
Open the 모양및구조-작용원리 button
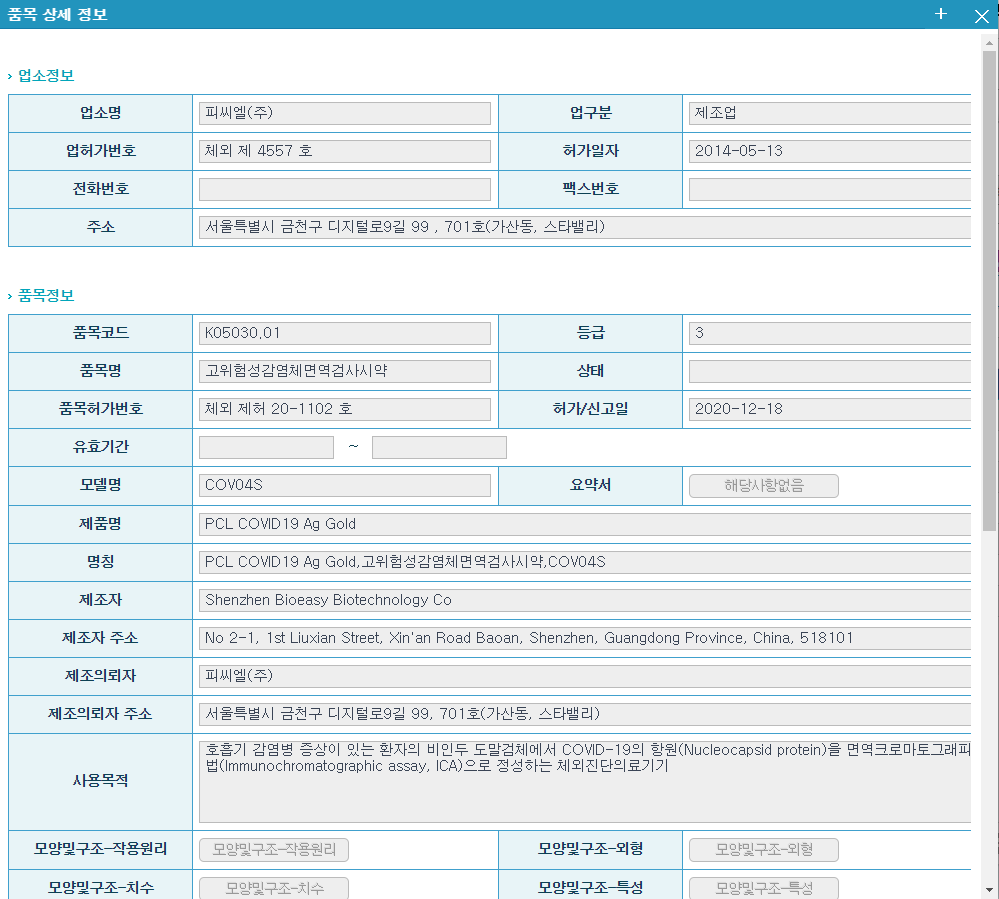[274, 849]
